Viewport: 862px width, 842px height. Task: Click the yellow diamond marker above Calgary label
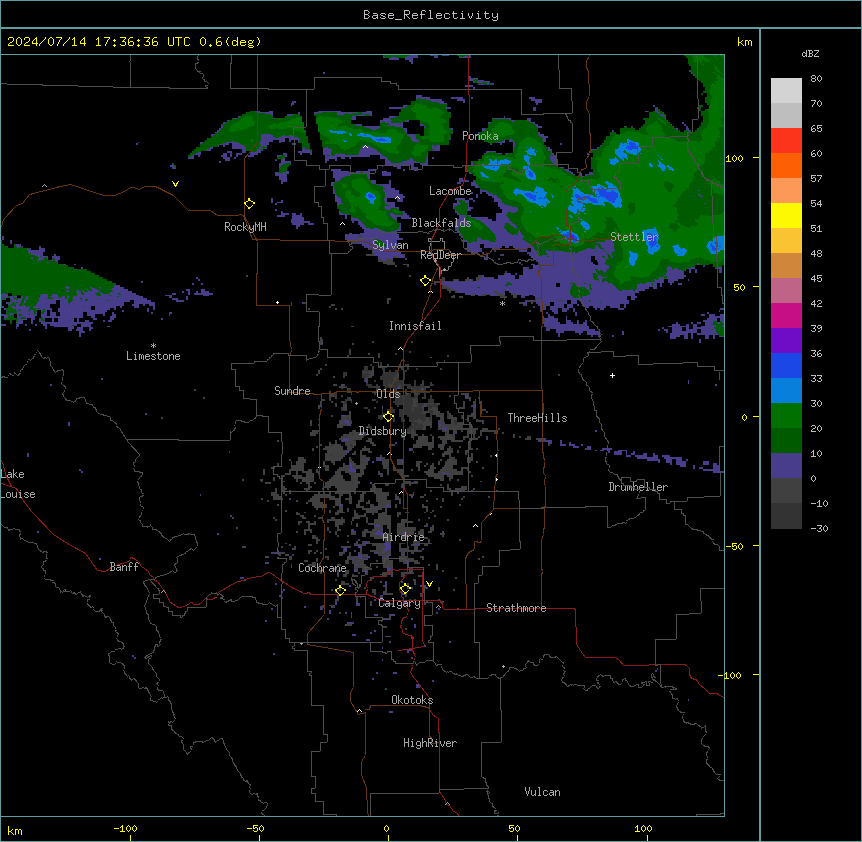click(405, 589)
